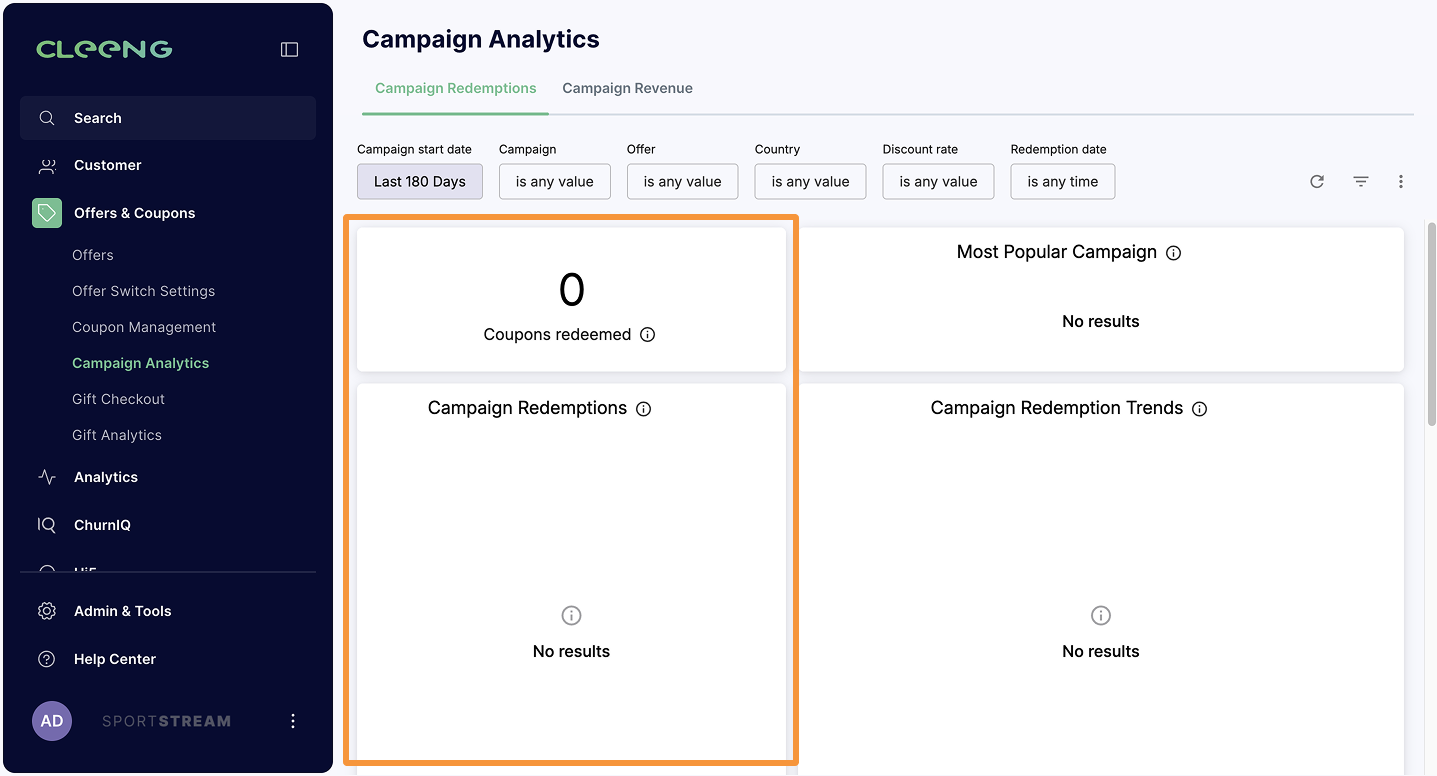
Task: Open Offer Switch Settings
Action: 144,291
